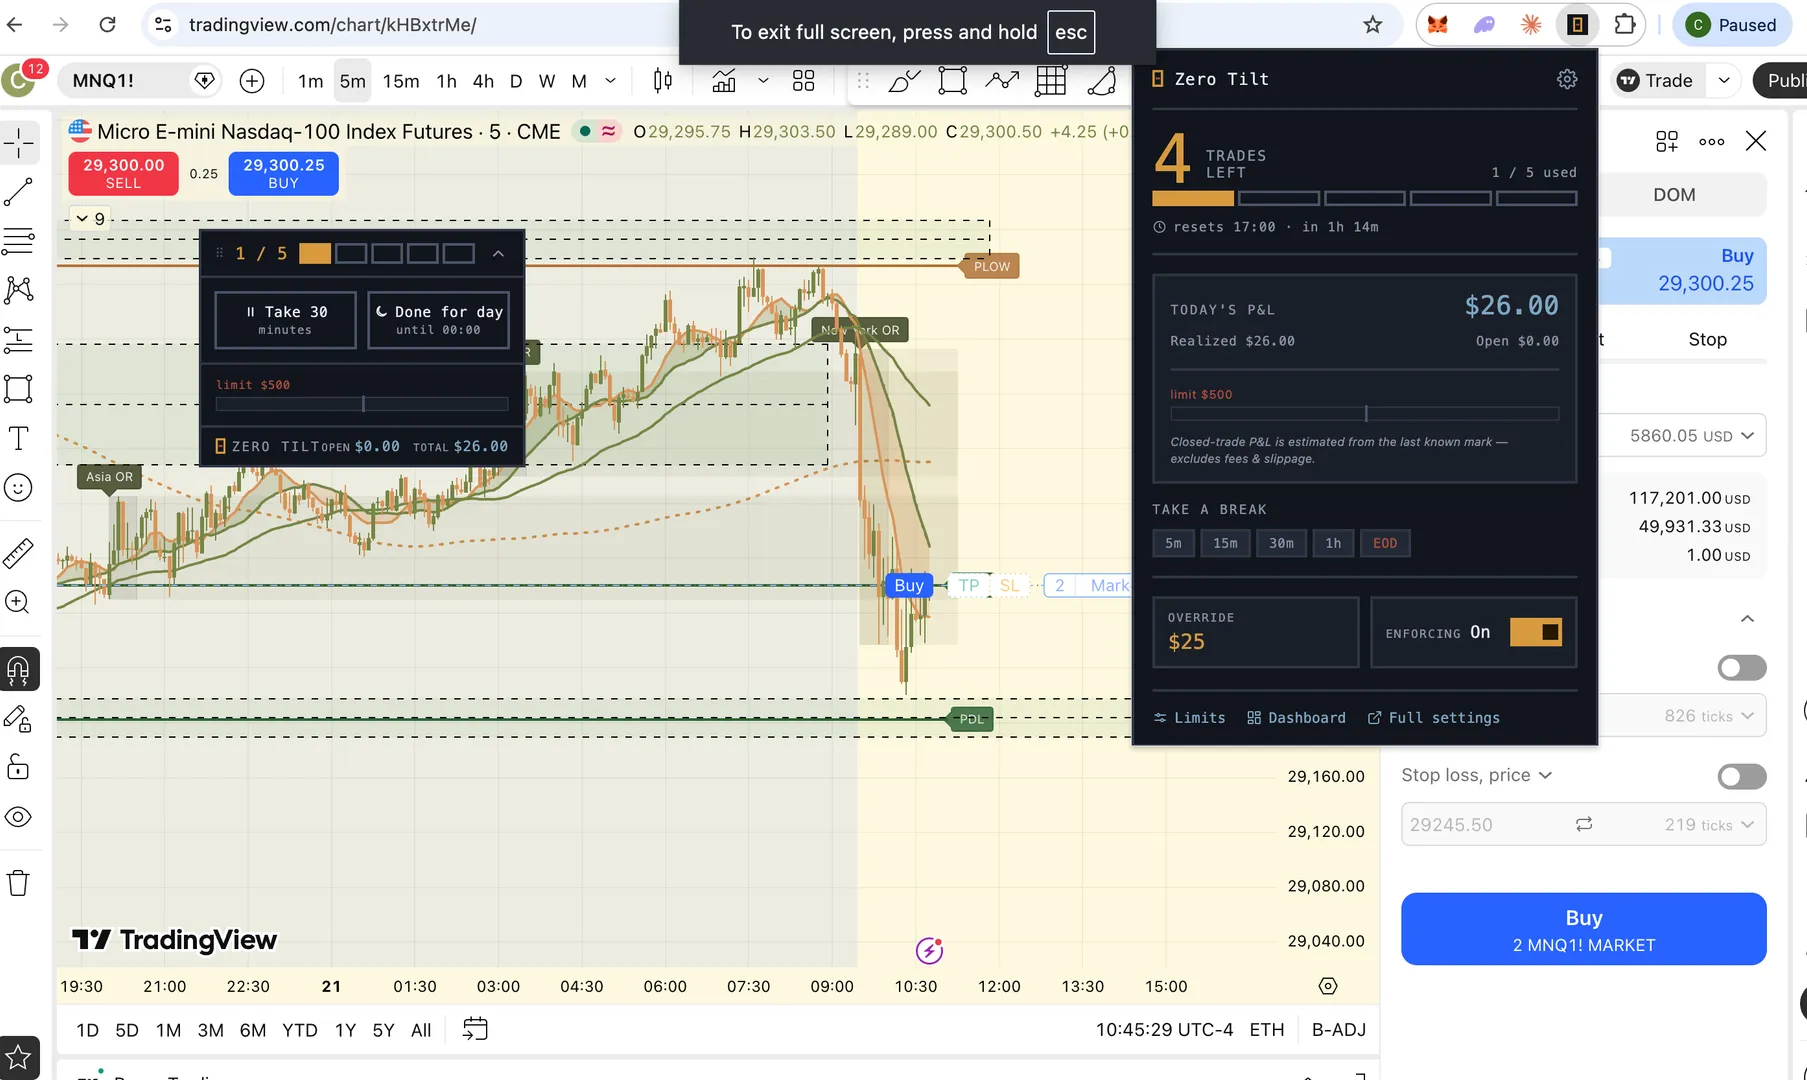Toggle the Enforcing On switch
Image resolution: width=1807 pixels, height=1080 pixels.
point(1535,632)
